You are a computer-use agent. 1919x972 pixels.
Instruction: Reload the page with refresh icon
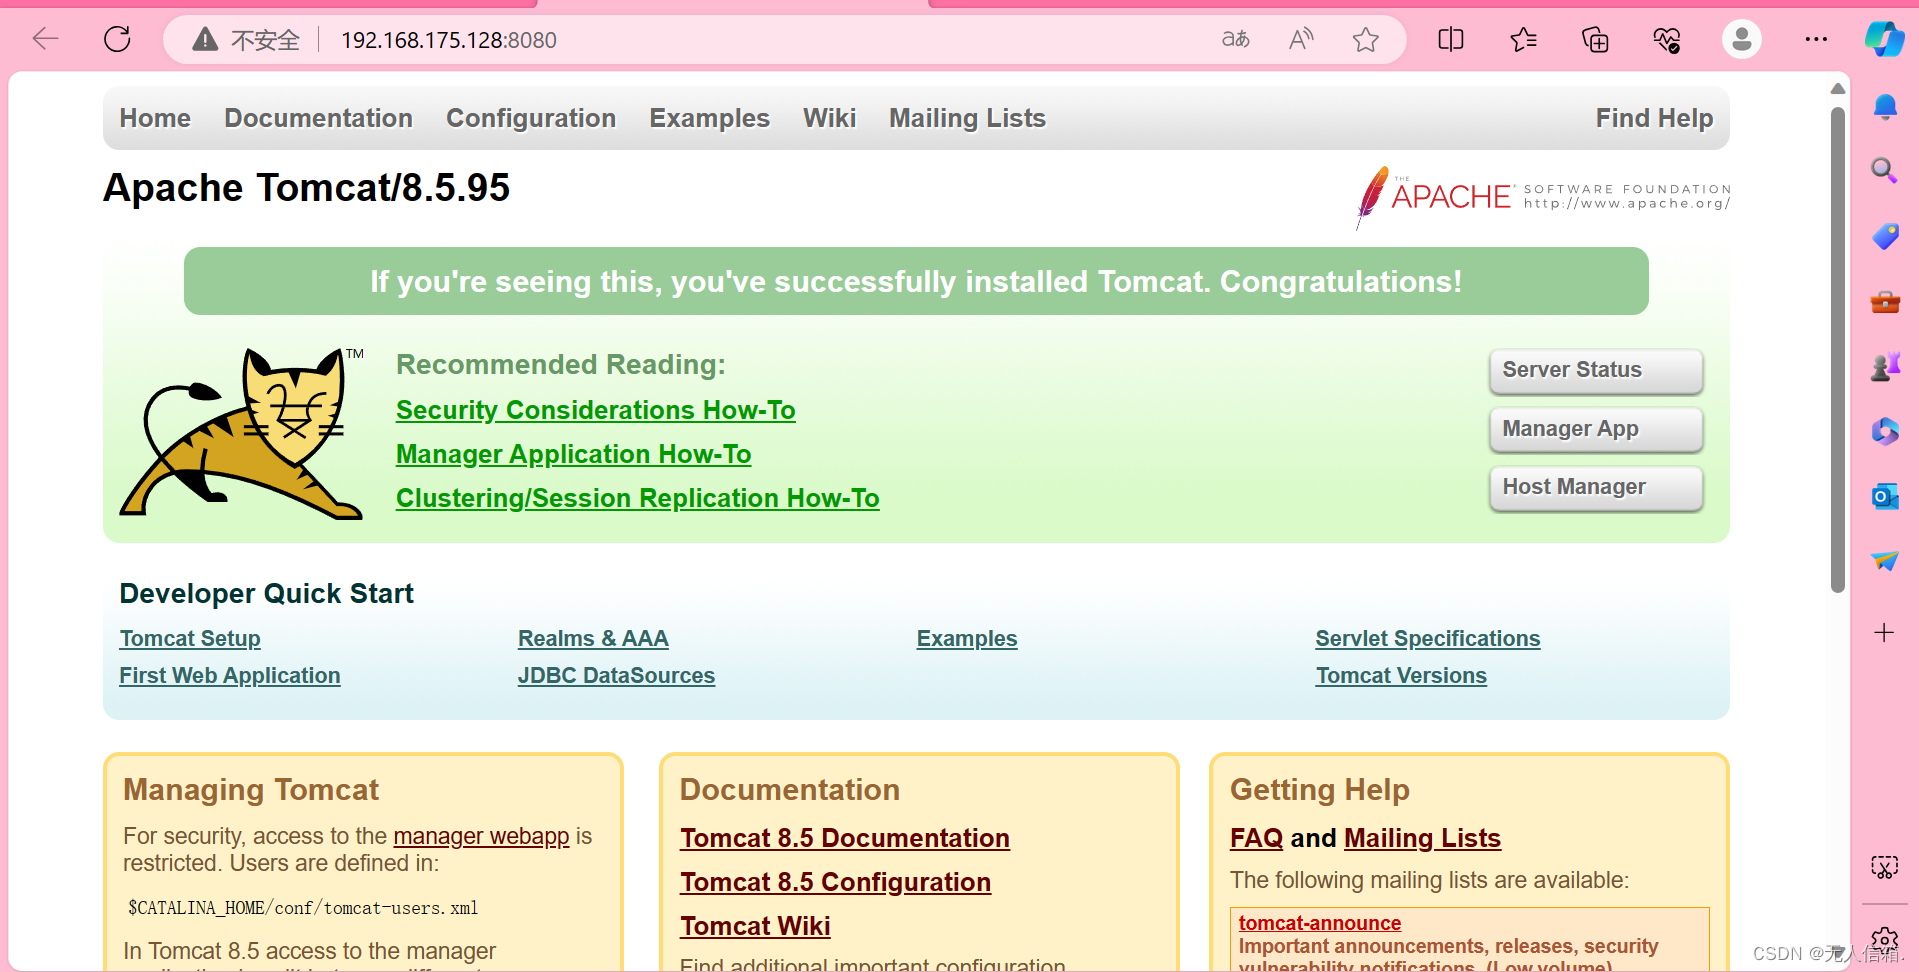pyautogui.click(x=118, y=39)
